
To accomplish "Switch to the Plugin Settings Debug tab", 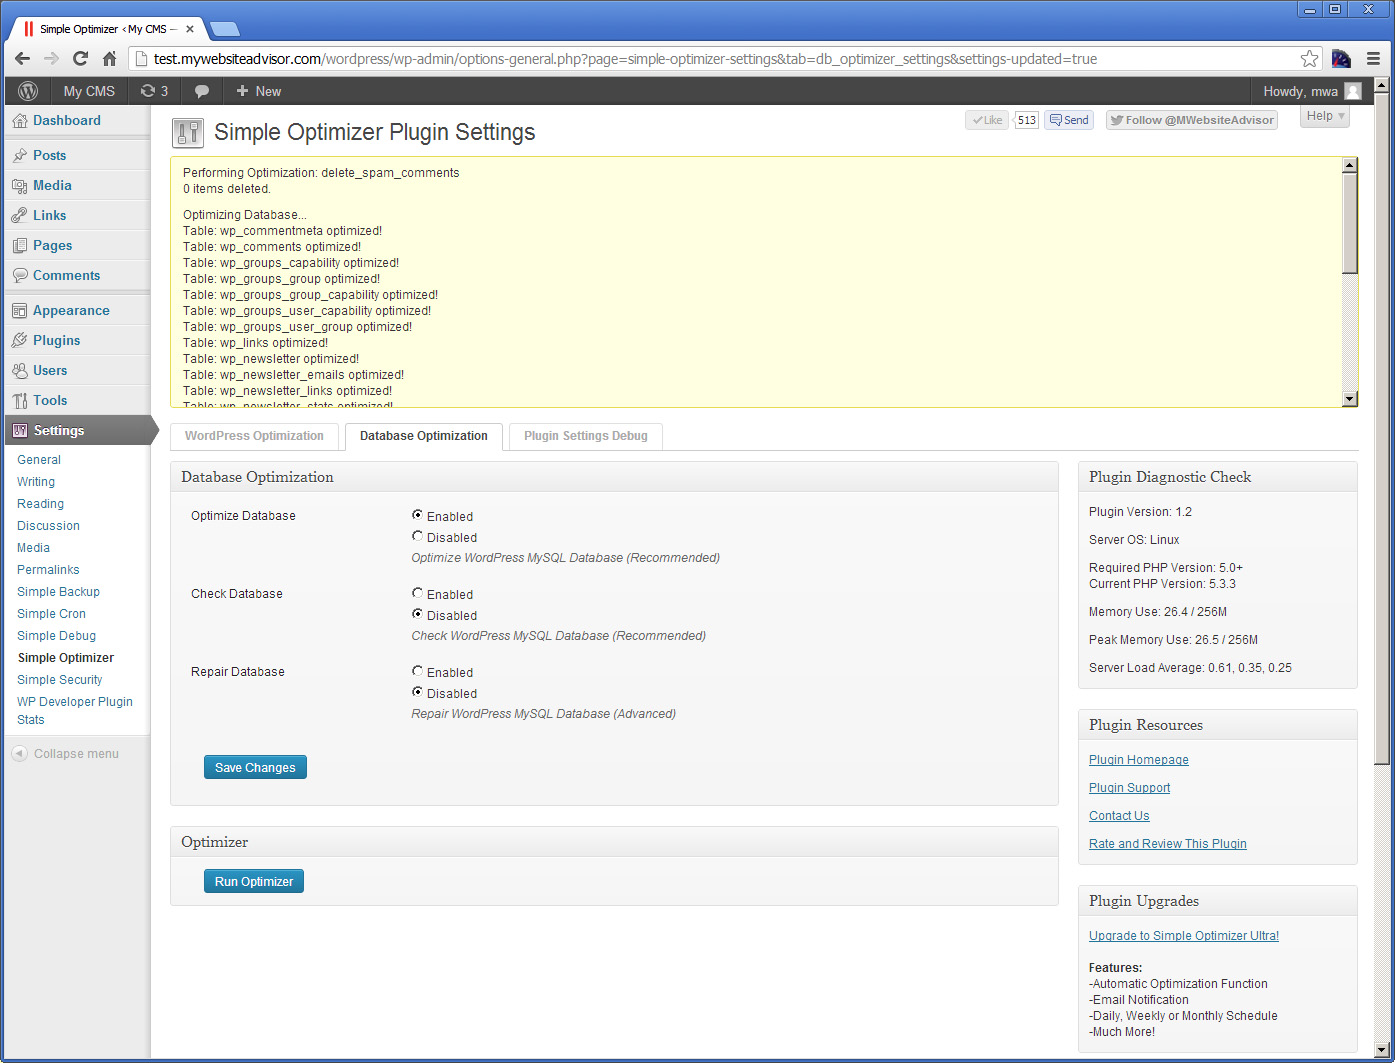I will [x=586, y=437].
